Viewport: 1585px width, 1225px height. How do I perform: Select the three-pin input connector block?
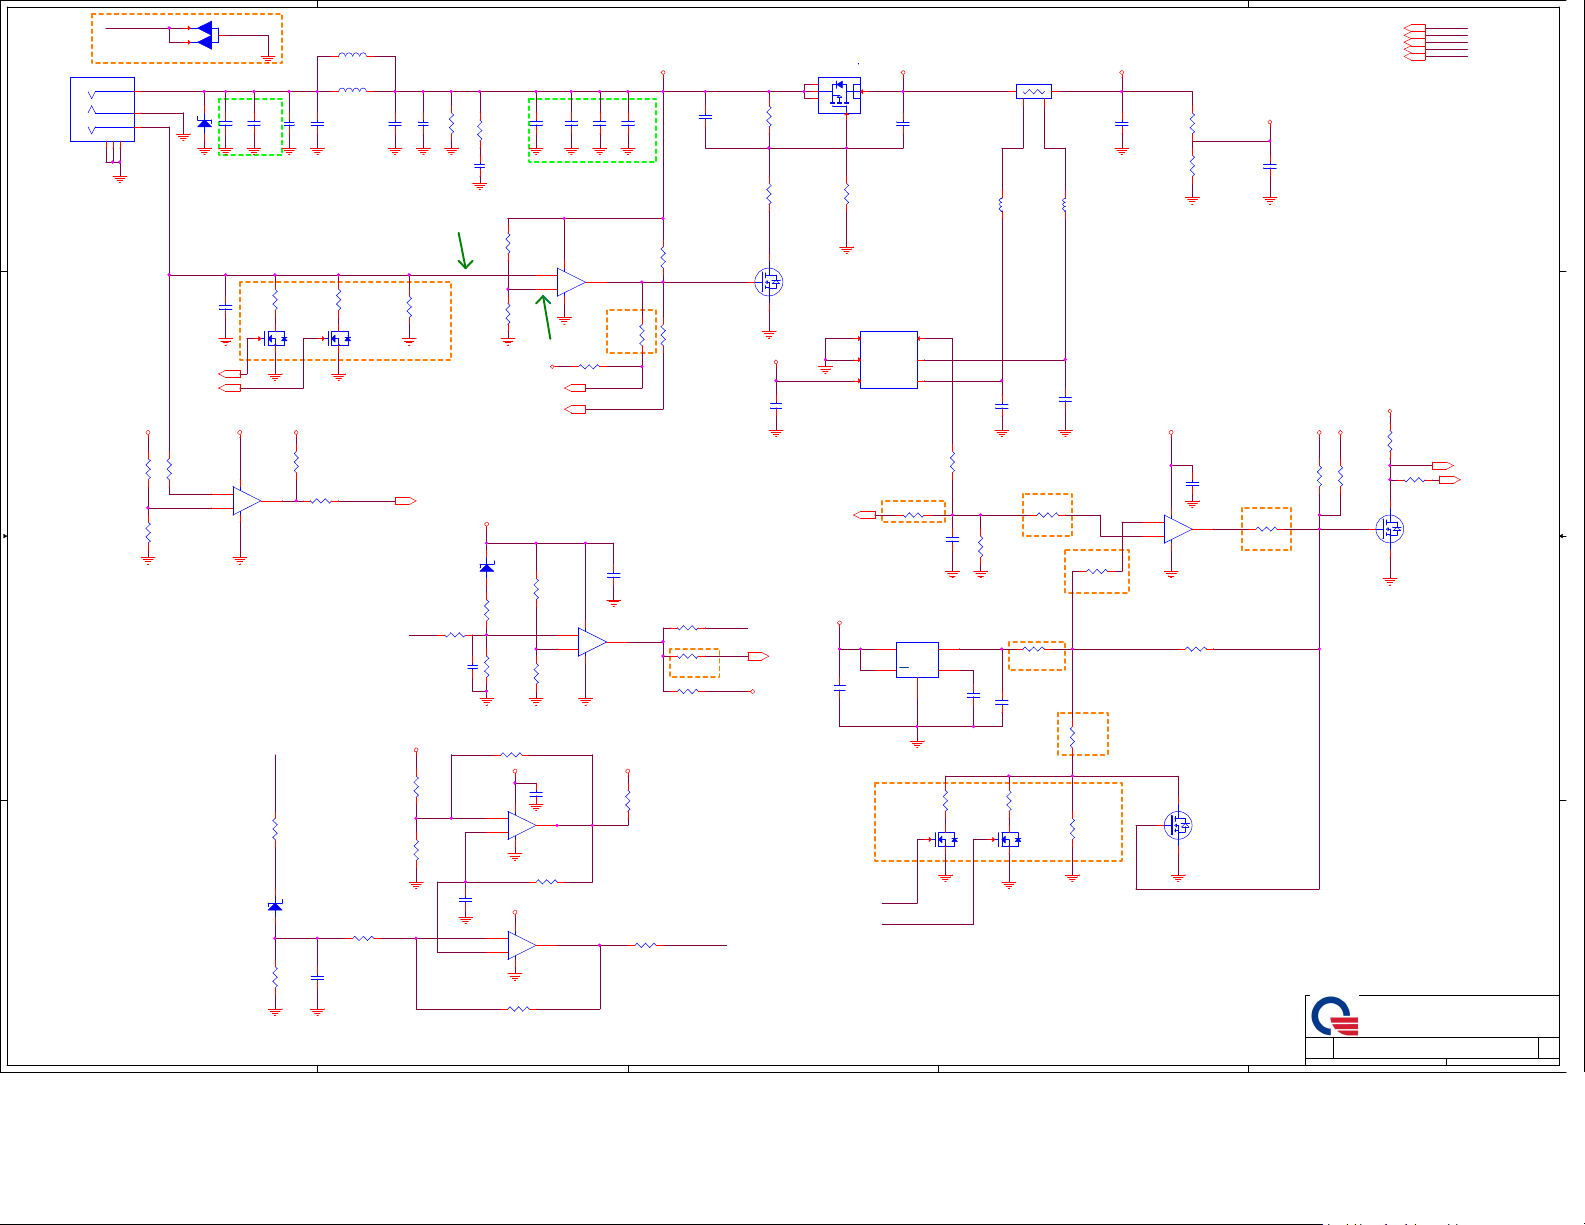[x=102, y=110]
